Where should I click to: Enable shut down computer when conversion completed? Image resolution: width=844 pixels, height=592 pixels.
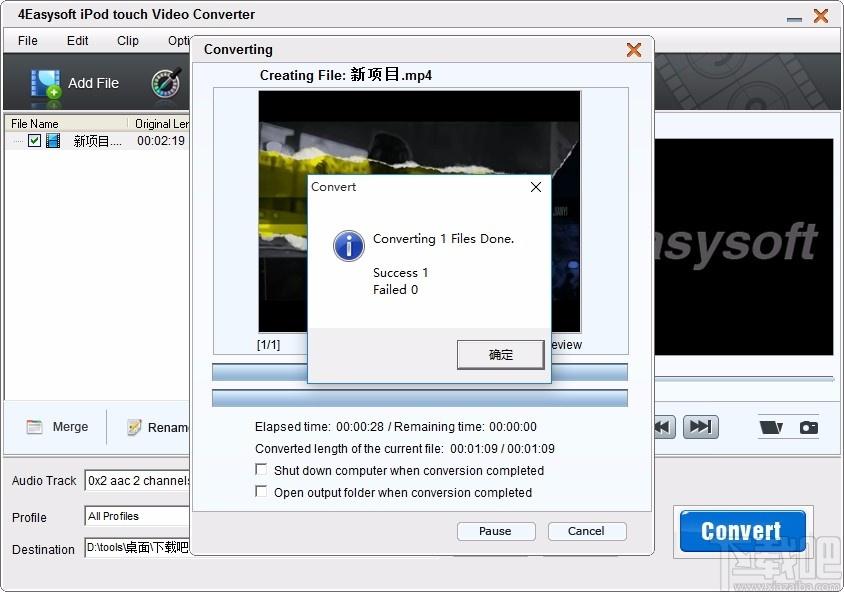tap(261, 469)
